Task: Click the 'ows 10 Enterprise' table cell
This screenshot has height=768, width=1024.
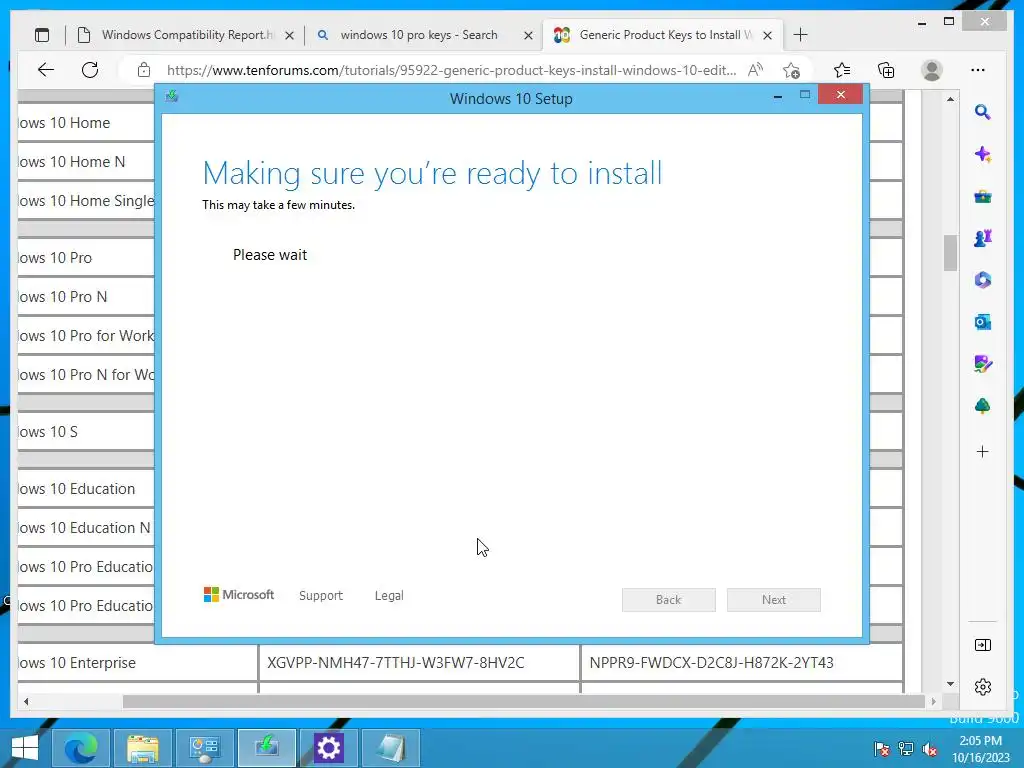Action: [138, 663]
